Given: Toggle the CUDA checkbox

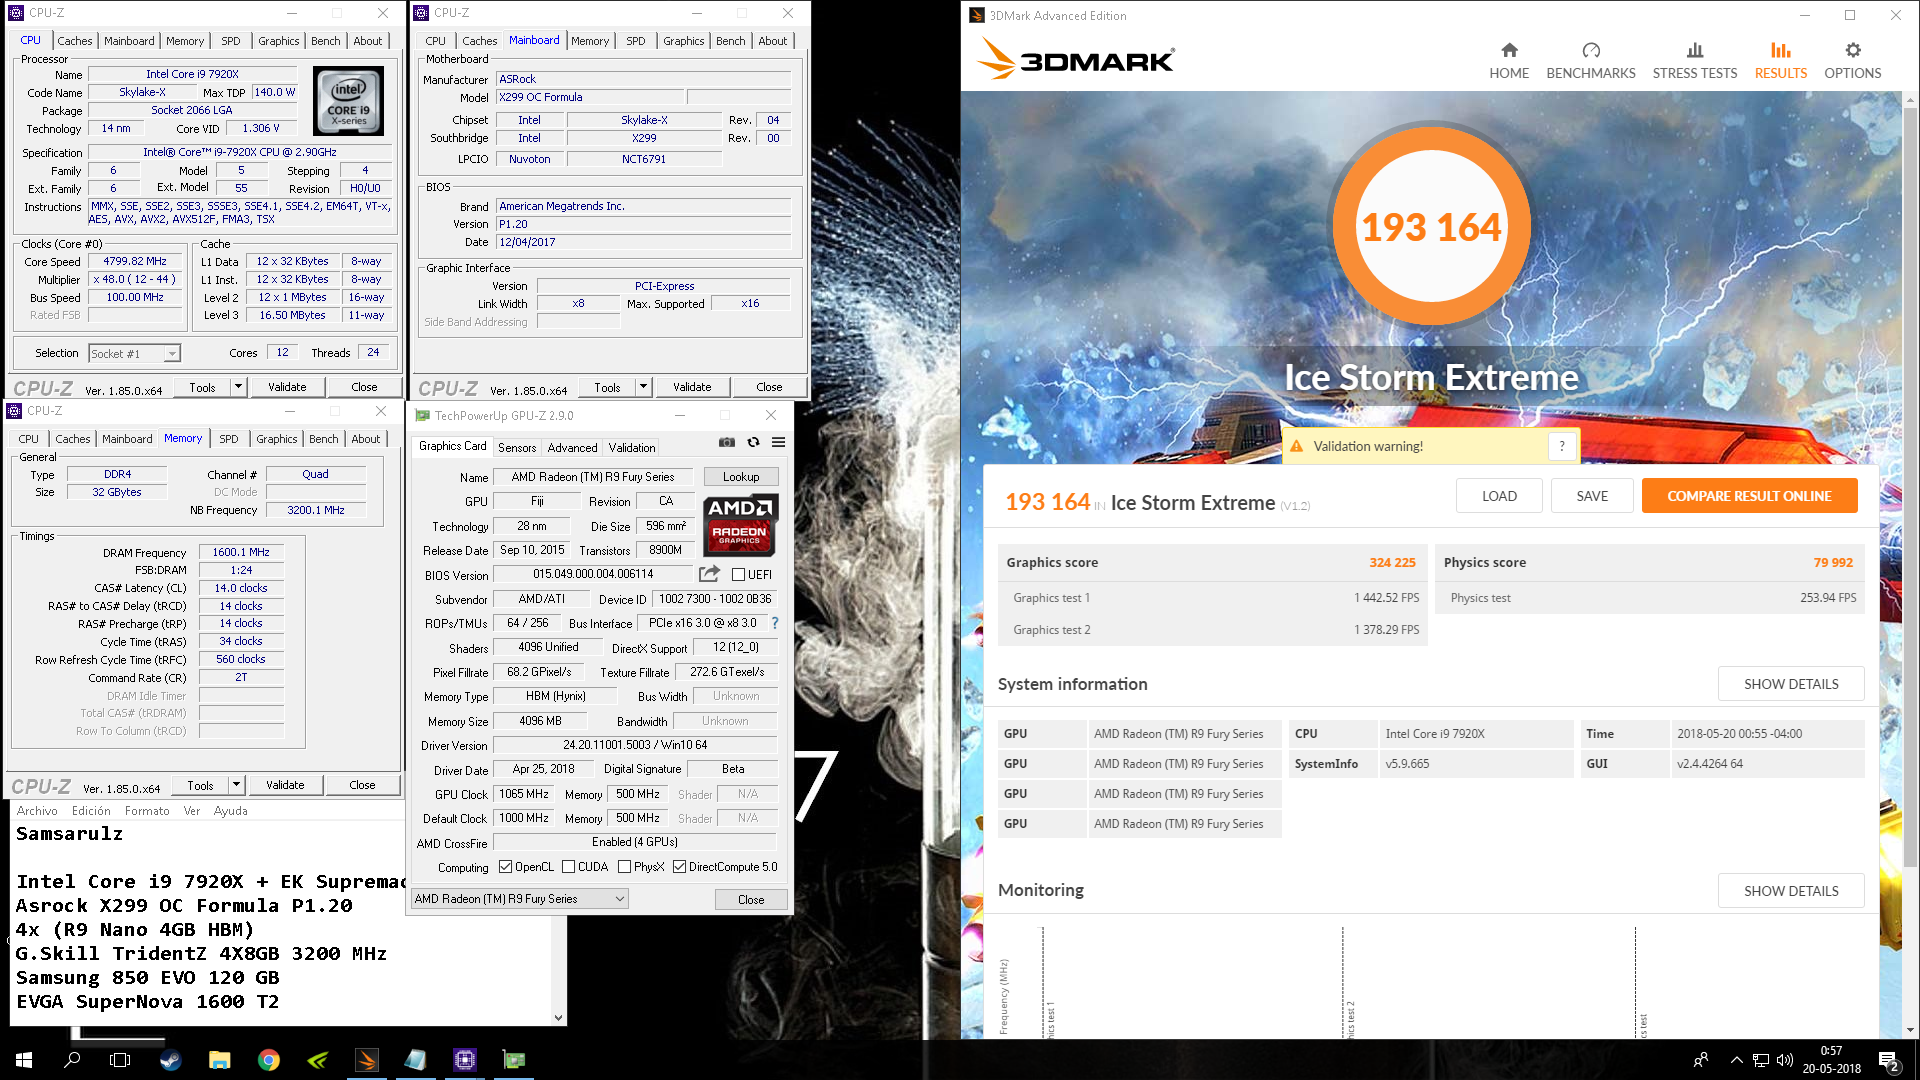Looking at the screenshot, I should pyautogui.click(x=568, y=867).
